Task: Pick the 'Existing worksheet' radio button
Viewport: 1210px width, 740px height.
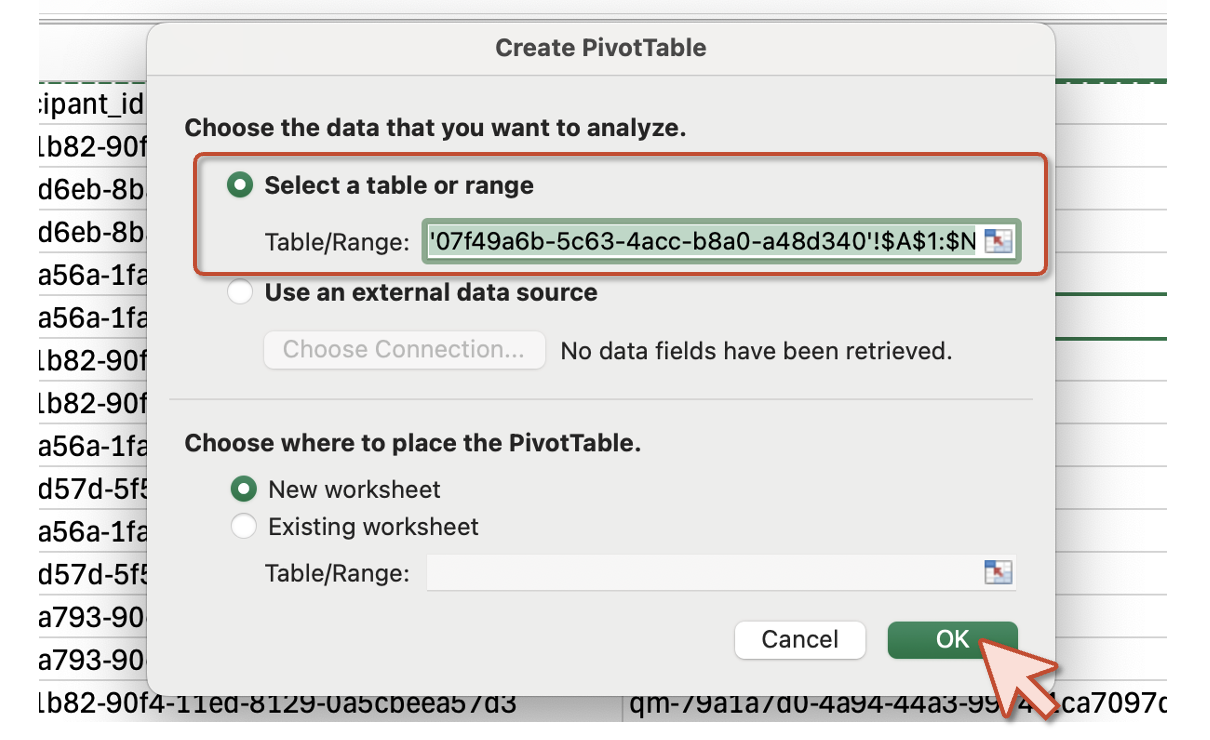Action: pos(243,526)
